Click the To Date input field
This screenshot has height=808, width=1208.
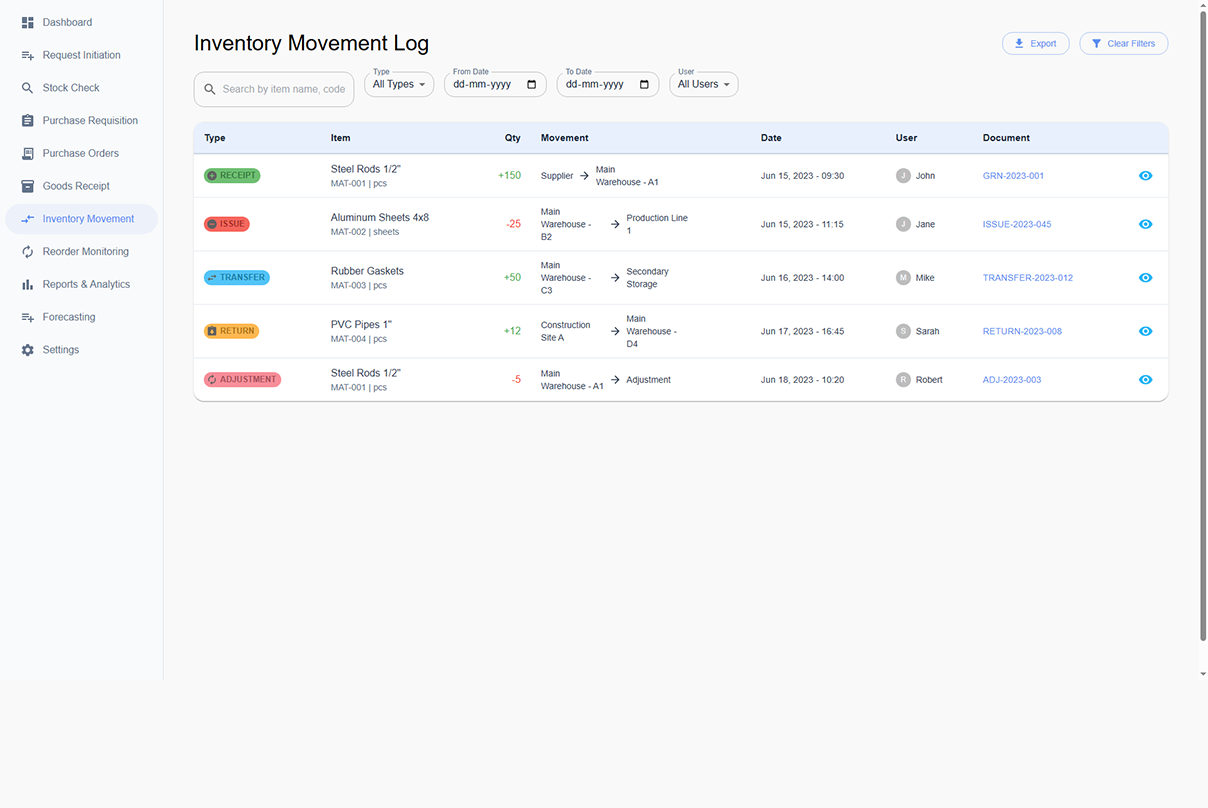click(608, 84)
